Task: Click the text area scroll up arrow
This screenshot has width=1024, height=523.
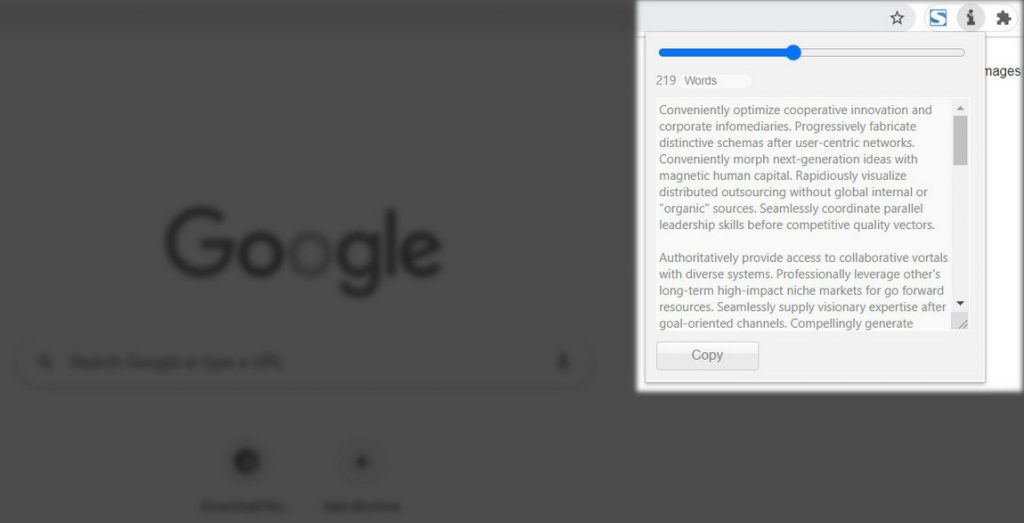Action: pos(960,108)
